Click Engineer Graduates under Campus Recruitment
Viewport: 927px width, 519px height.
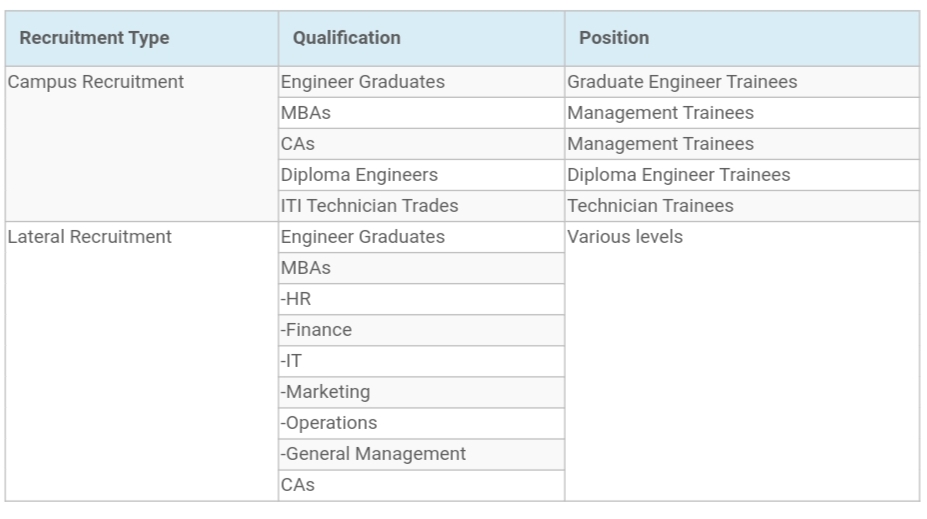(363, 82)
